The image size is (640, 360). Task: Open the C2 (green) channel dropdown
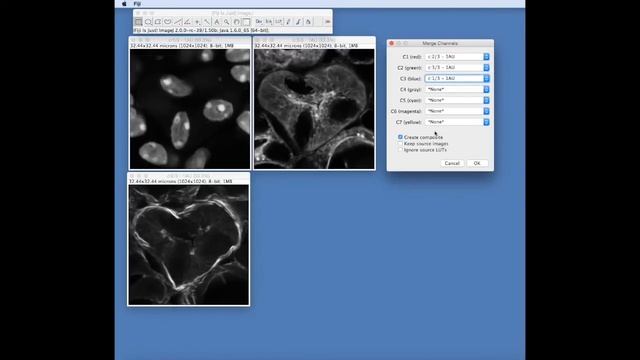[x=457, y=67]
